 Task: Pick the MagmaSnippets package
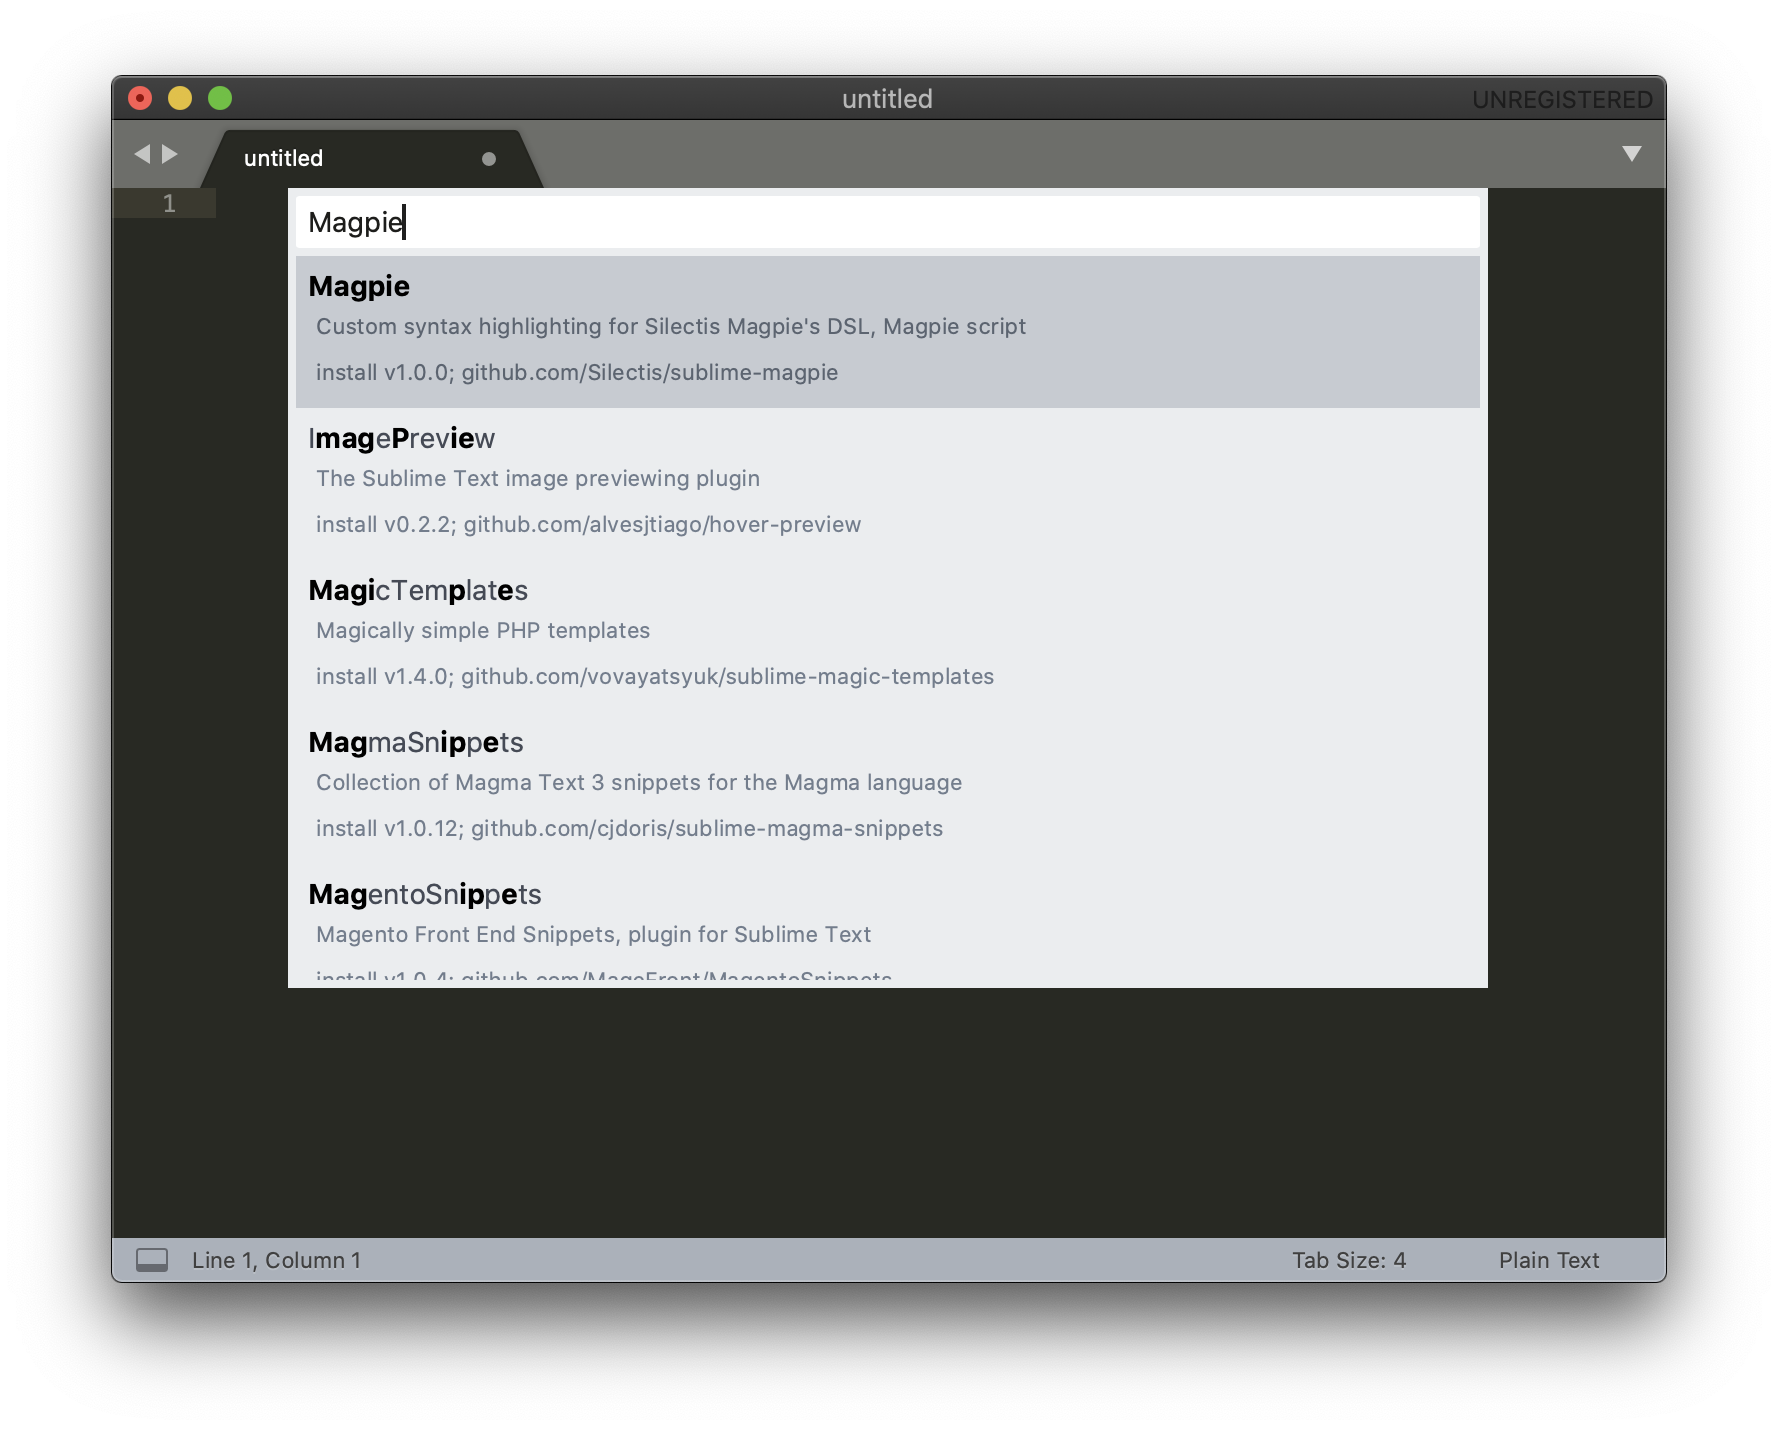coord(887,787)
